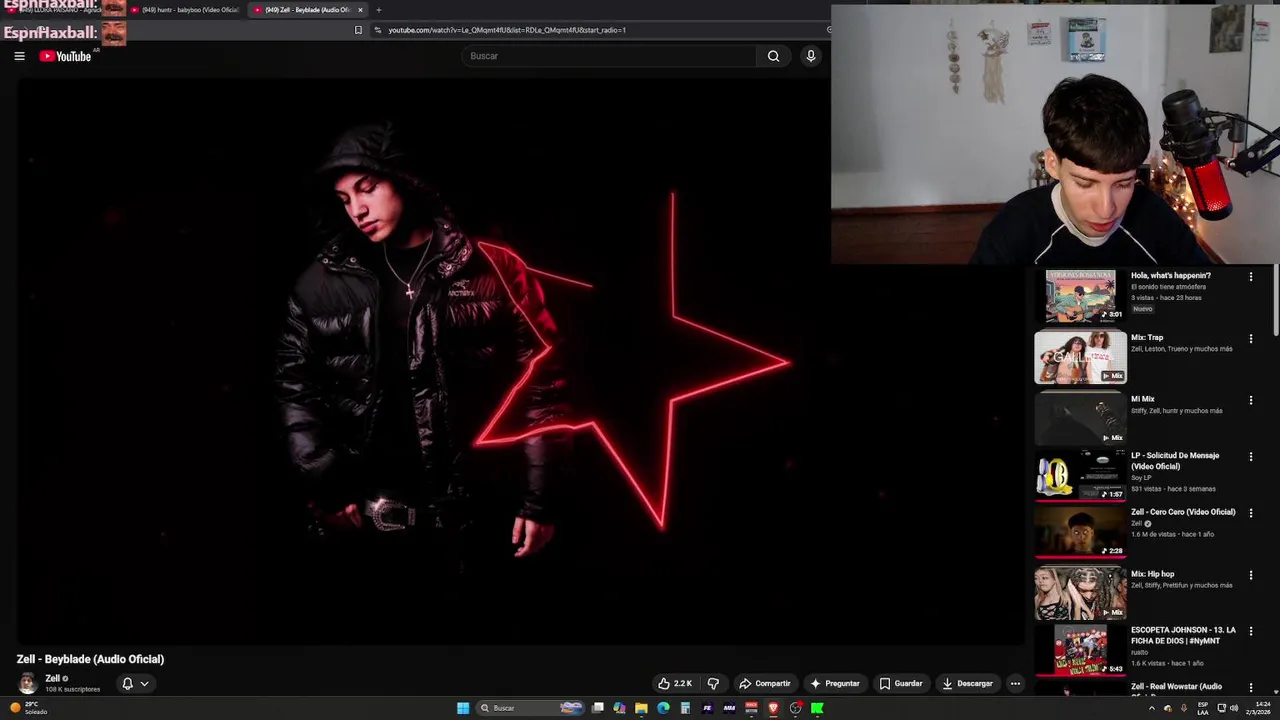Click the Preguntar button
Viewport: 1280px width, 720px height.
coord(835,684)
